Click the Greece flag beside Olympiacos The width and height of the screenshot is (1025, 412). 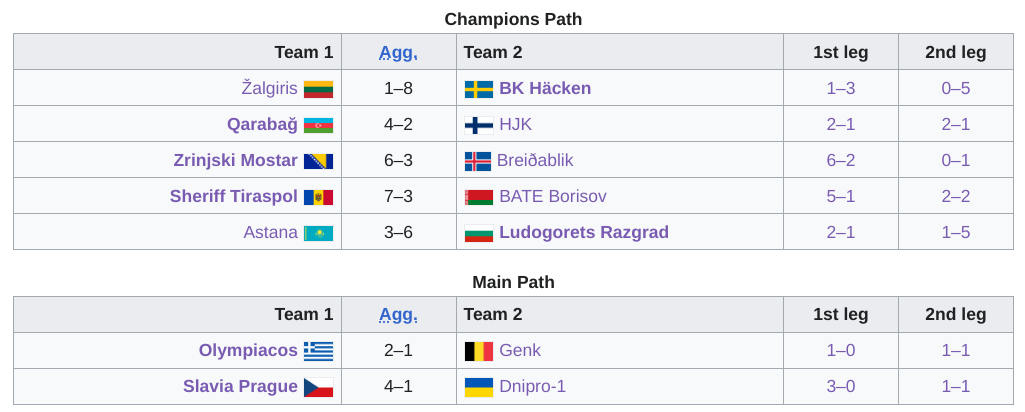tap(318, 351)
